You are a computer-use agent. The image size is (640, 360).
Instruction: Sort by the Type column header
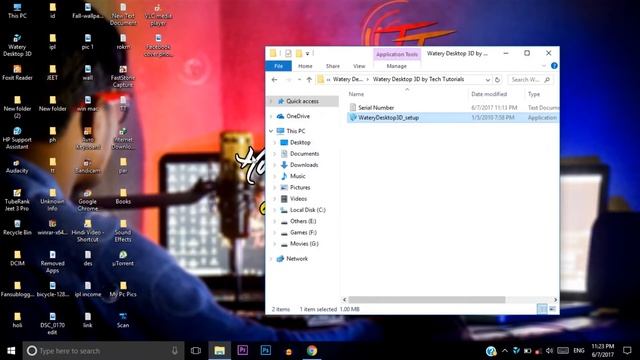click(534, 94)
